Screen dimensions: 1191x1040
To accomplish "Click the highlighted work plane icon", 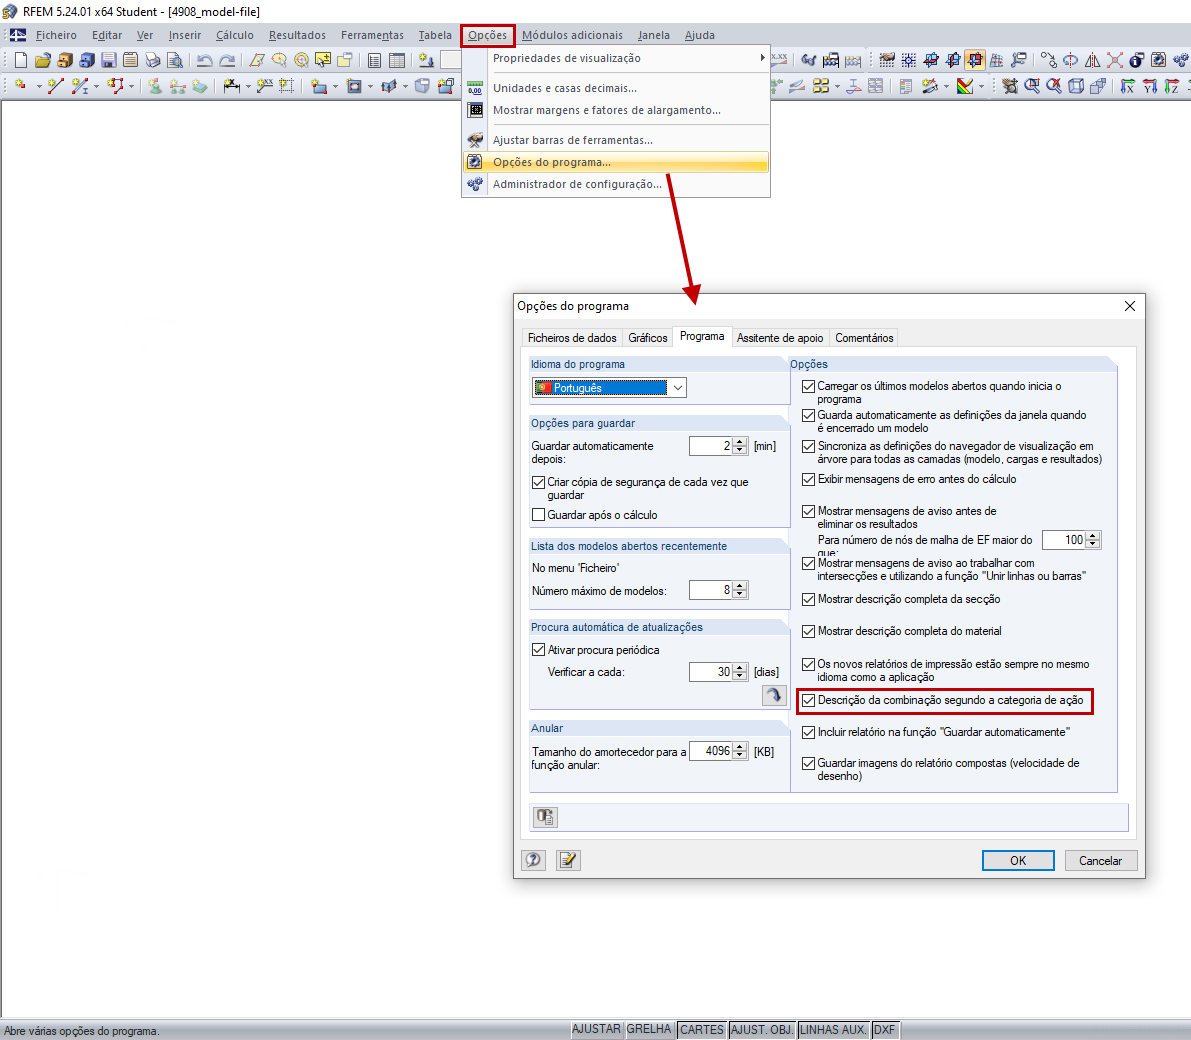I will click(x=975, y=60).
